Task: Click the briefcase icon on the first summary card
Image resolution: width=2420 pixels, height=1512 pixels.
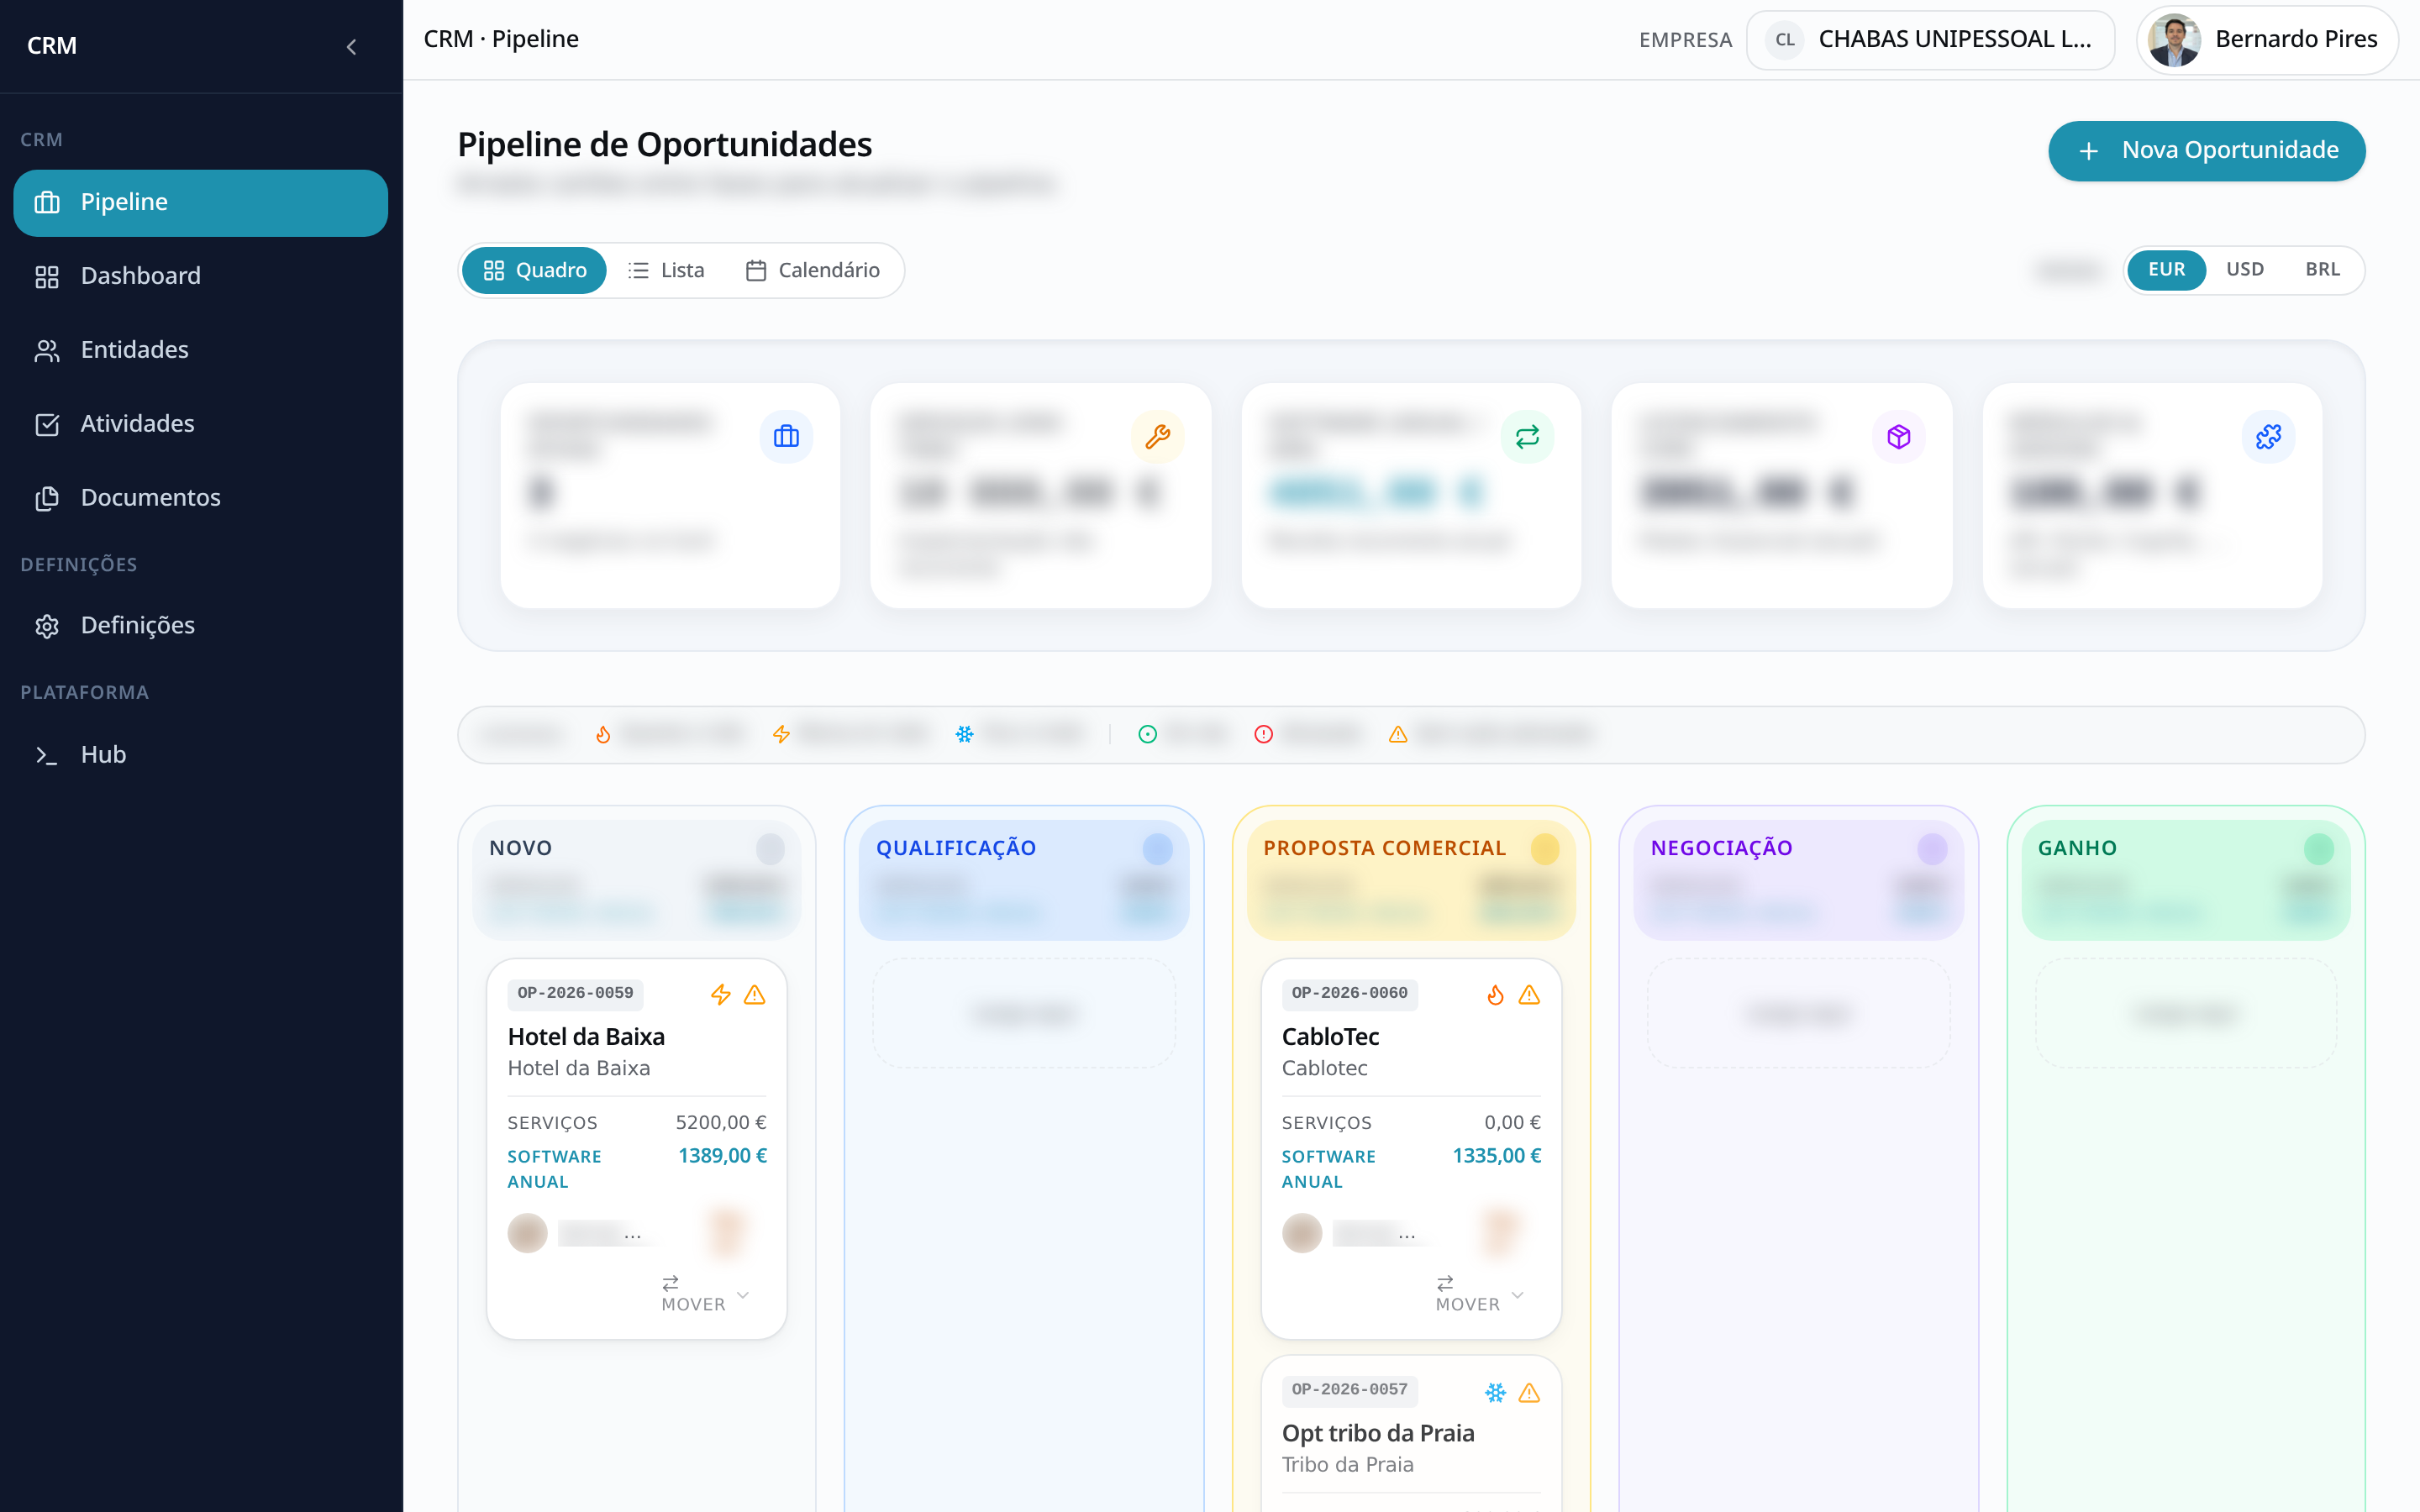Action: (x=786, y=437)
